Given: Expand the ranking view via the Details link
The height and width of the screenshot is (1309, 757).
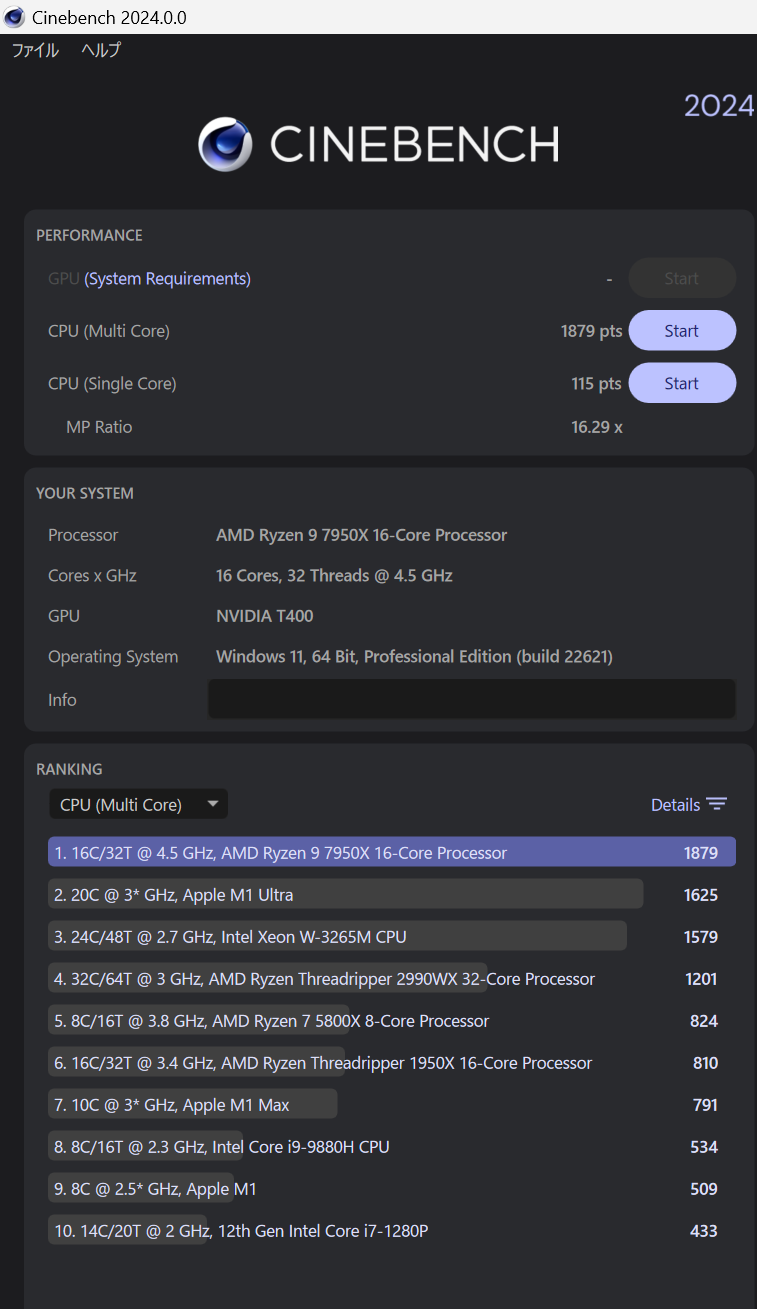Looking at the screenshot, I should 677,804.
